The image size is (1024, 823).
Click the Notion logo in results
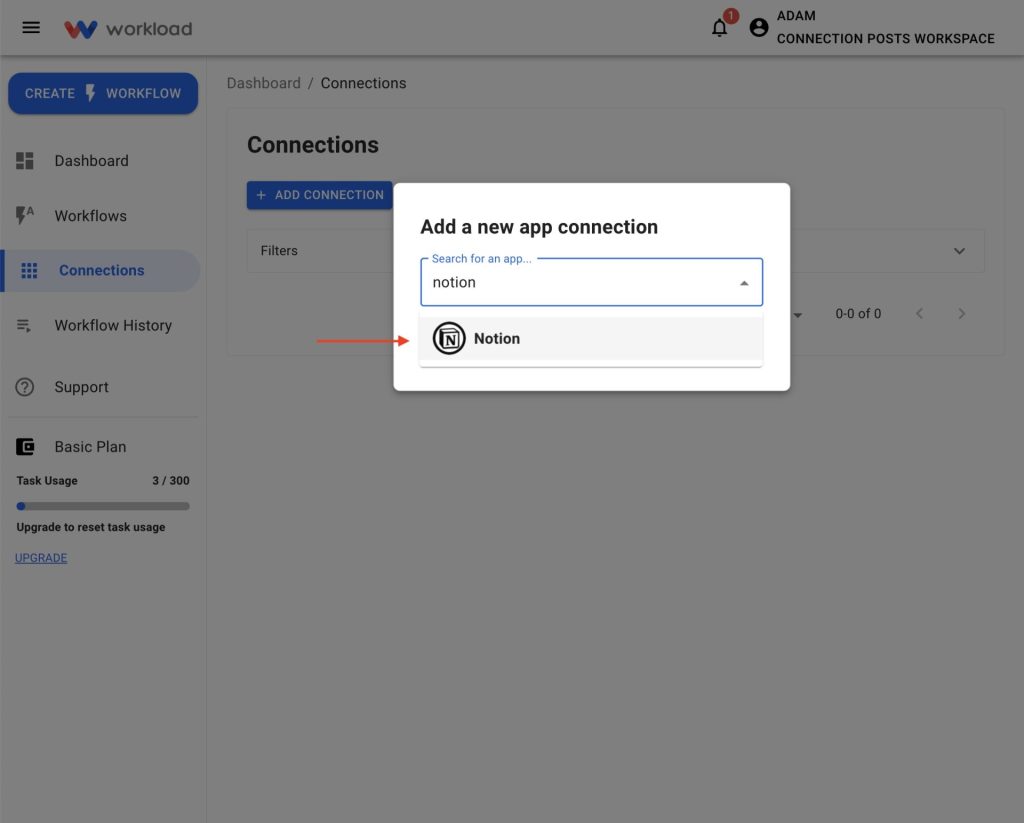(x=449, y=338)
